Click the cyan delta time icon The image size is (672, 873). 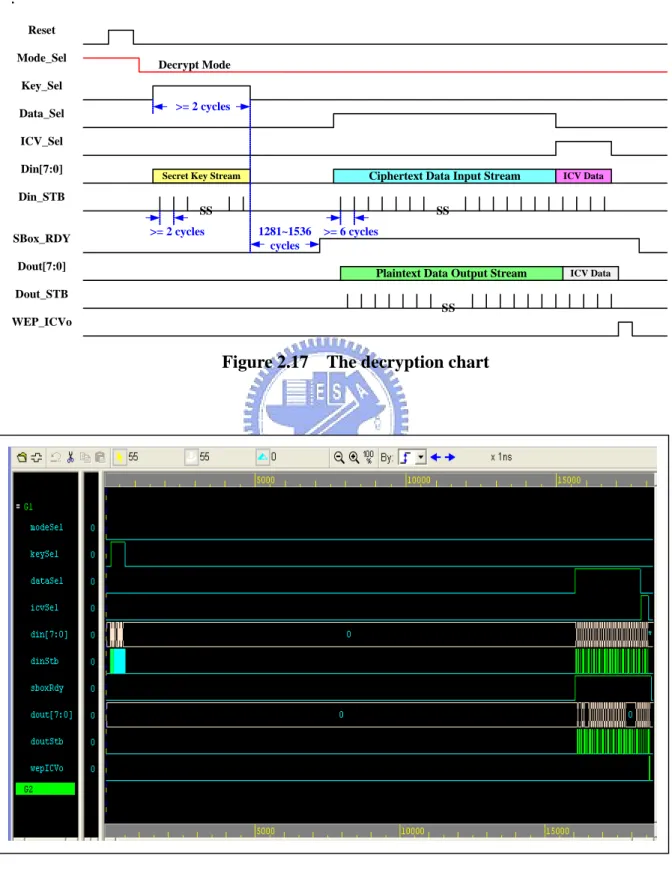click(x=262, y=457)
